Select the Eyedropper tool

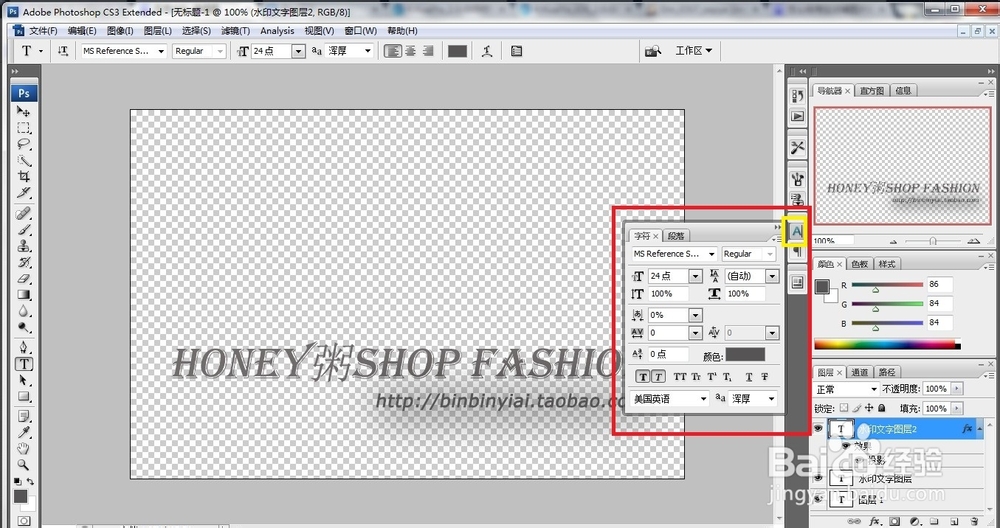point(24,433)
